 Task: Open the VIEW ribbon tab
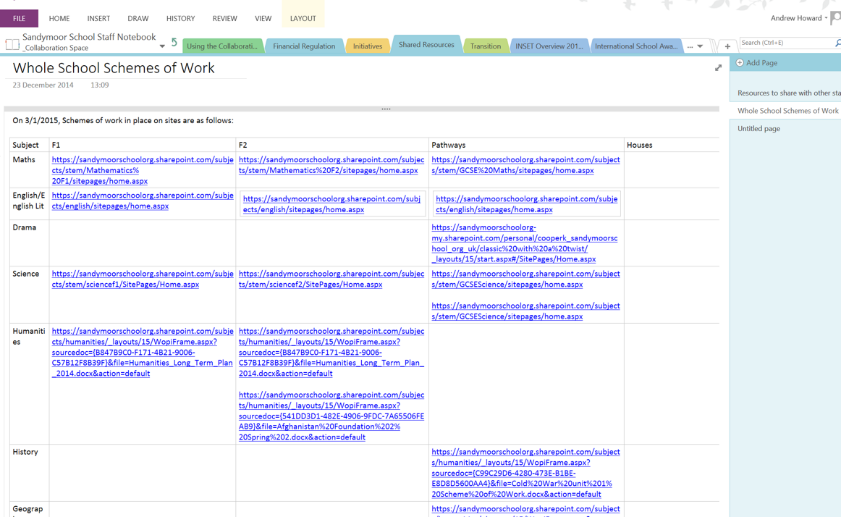tap(263, 18)
